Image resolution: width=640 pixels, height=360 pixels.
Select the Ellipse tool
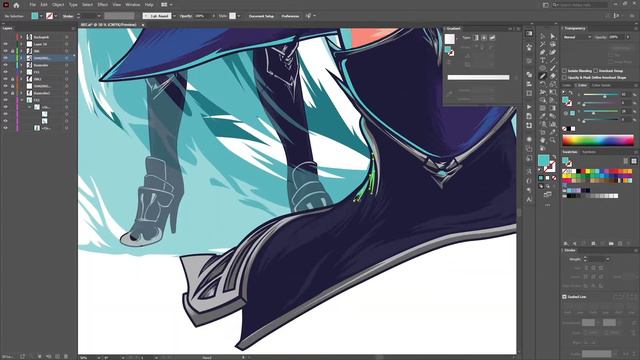[x=542, y=68]
